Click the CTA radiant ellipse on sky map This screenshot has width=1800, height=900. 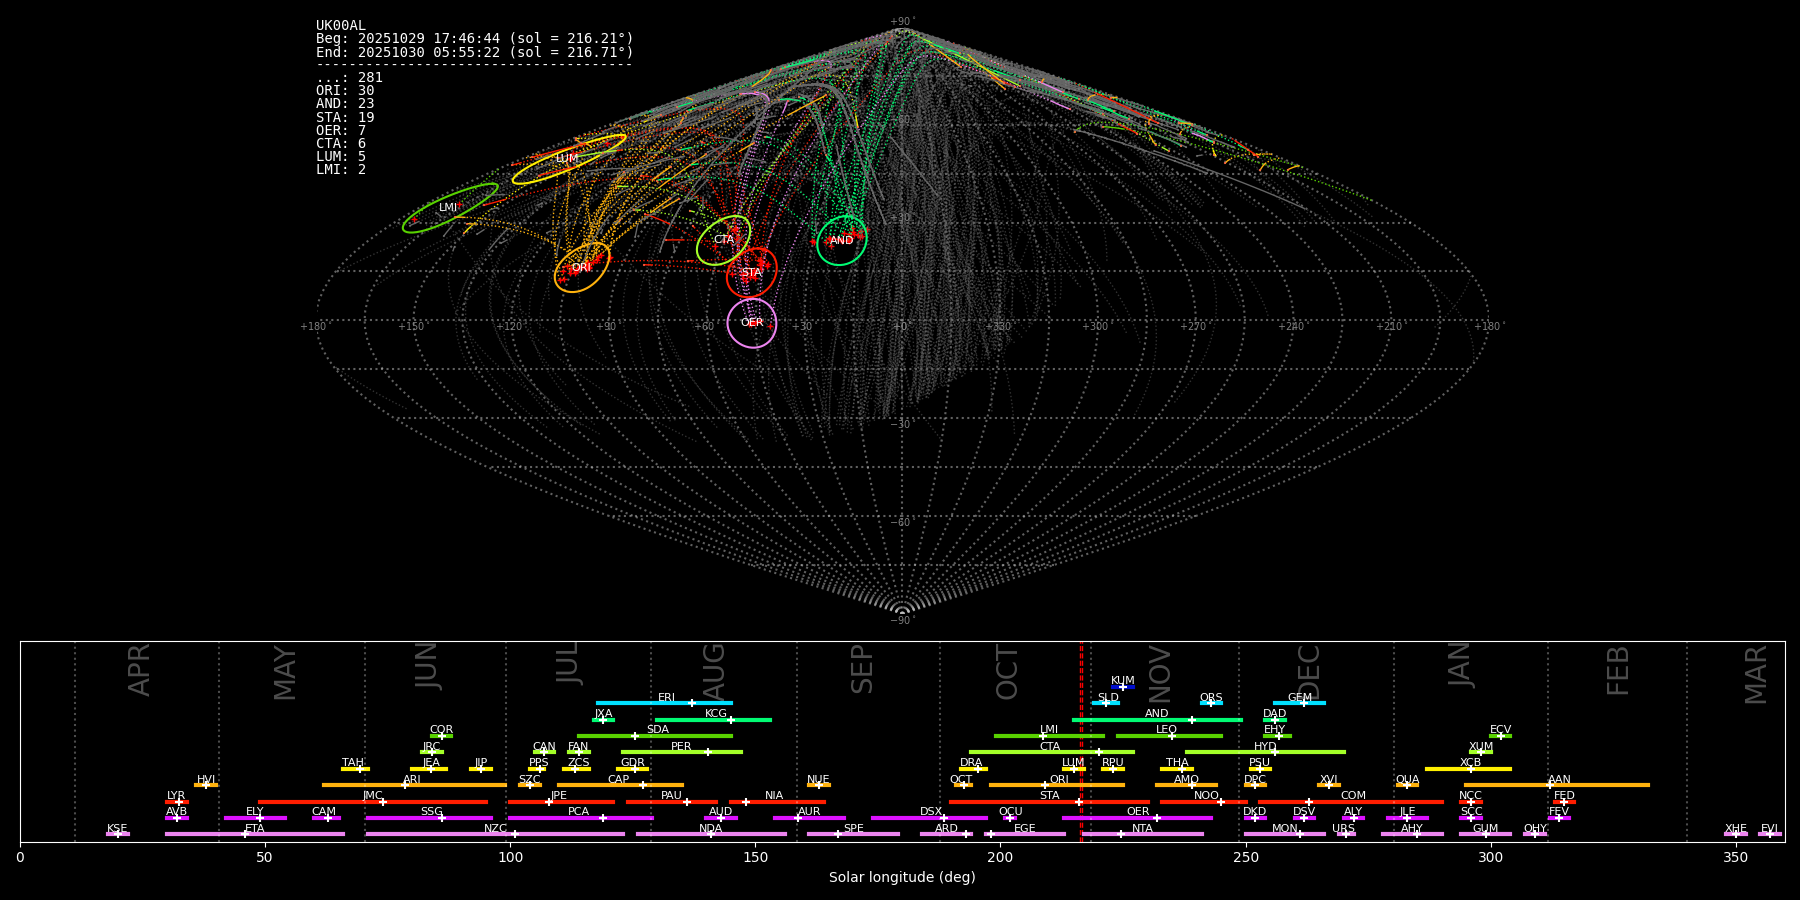click(723, 240)
